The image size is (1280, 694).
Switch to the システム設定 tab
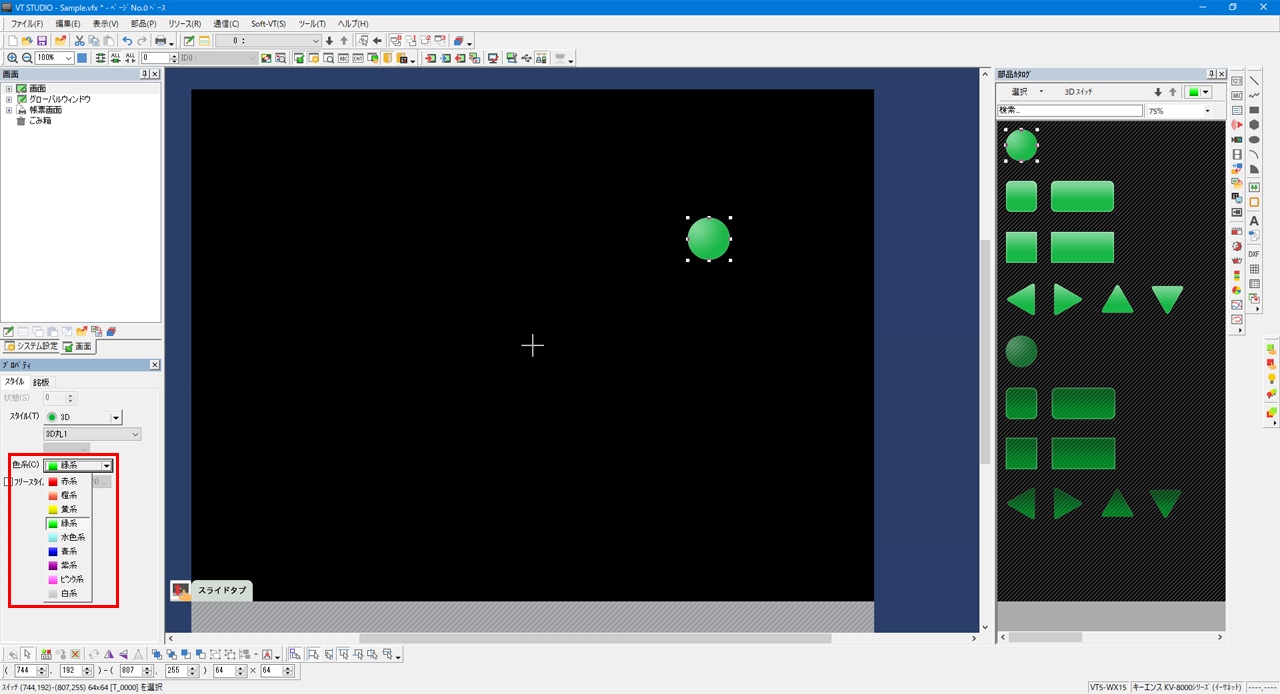click(31, 346)
